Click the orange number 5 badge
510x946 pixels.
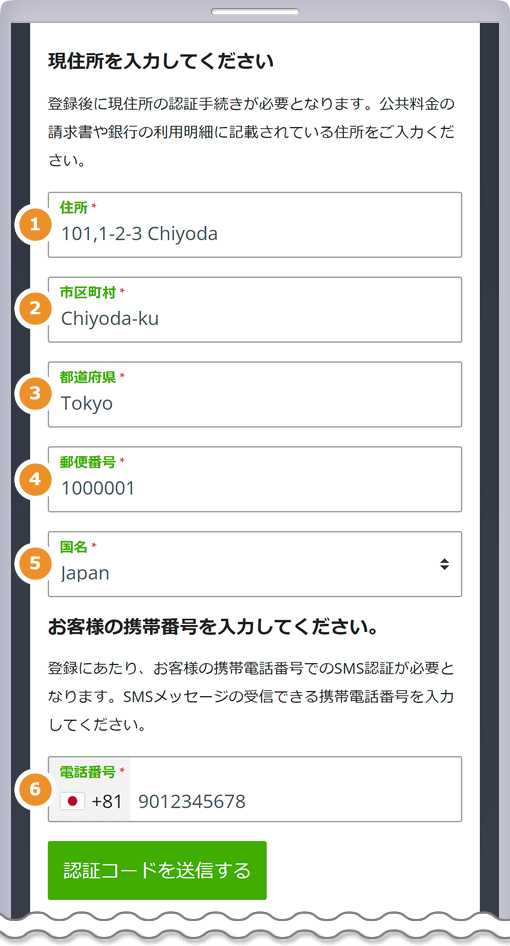pos(35,563)
